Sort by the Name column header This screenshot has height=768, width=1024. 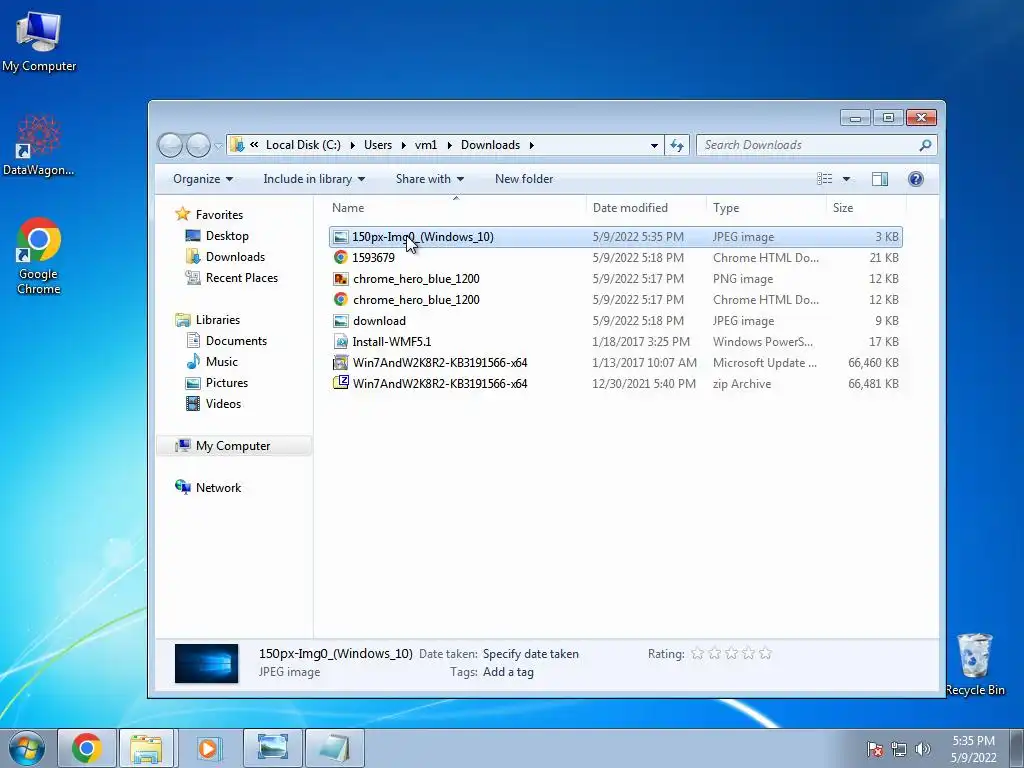coord(456,208)
